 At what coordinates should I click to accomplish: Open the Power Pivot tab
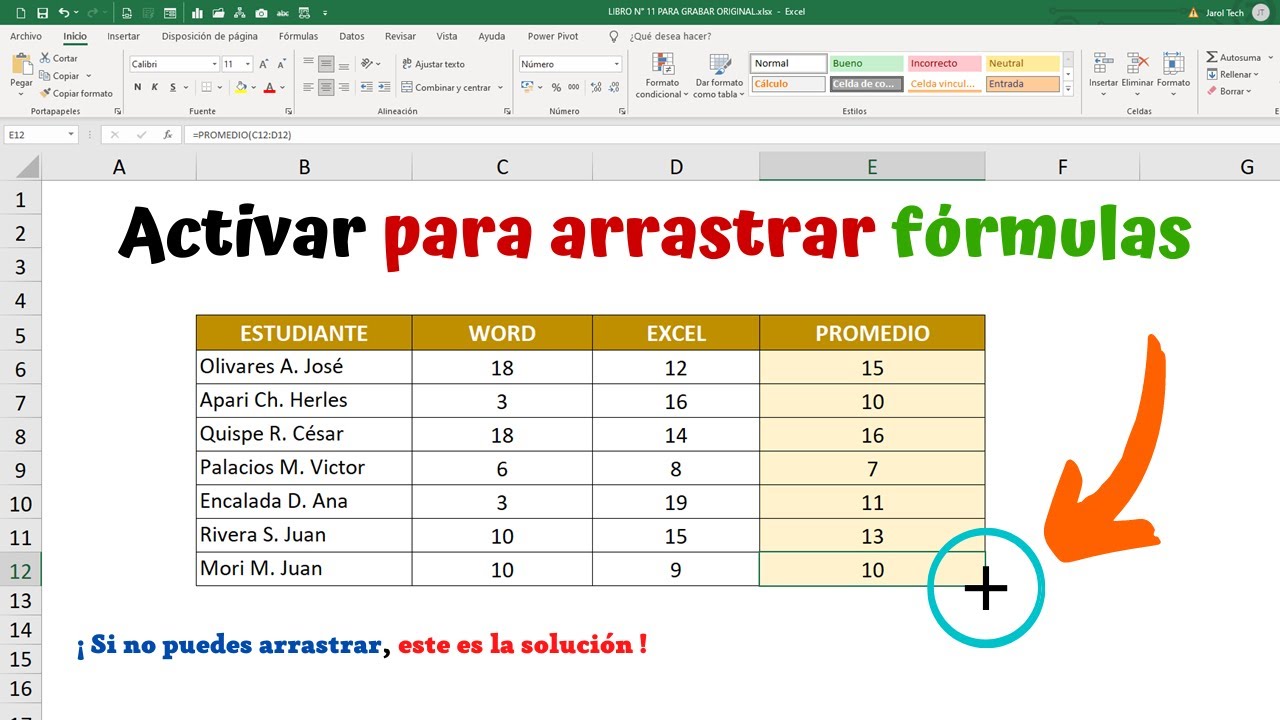pos(552,35)
